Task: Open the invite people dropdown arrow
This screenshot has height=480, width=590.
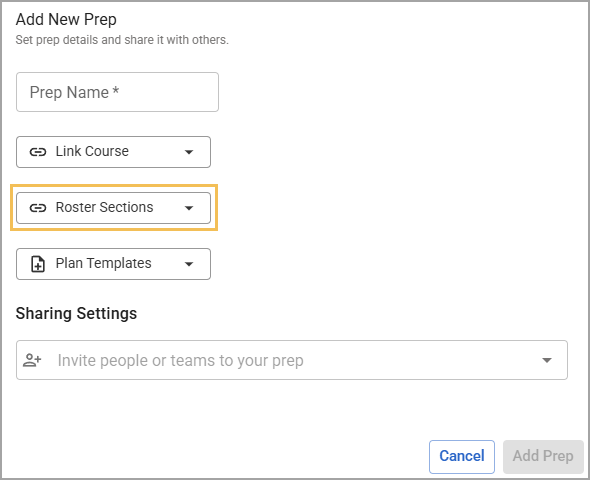Action: [547, 360]
